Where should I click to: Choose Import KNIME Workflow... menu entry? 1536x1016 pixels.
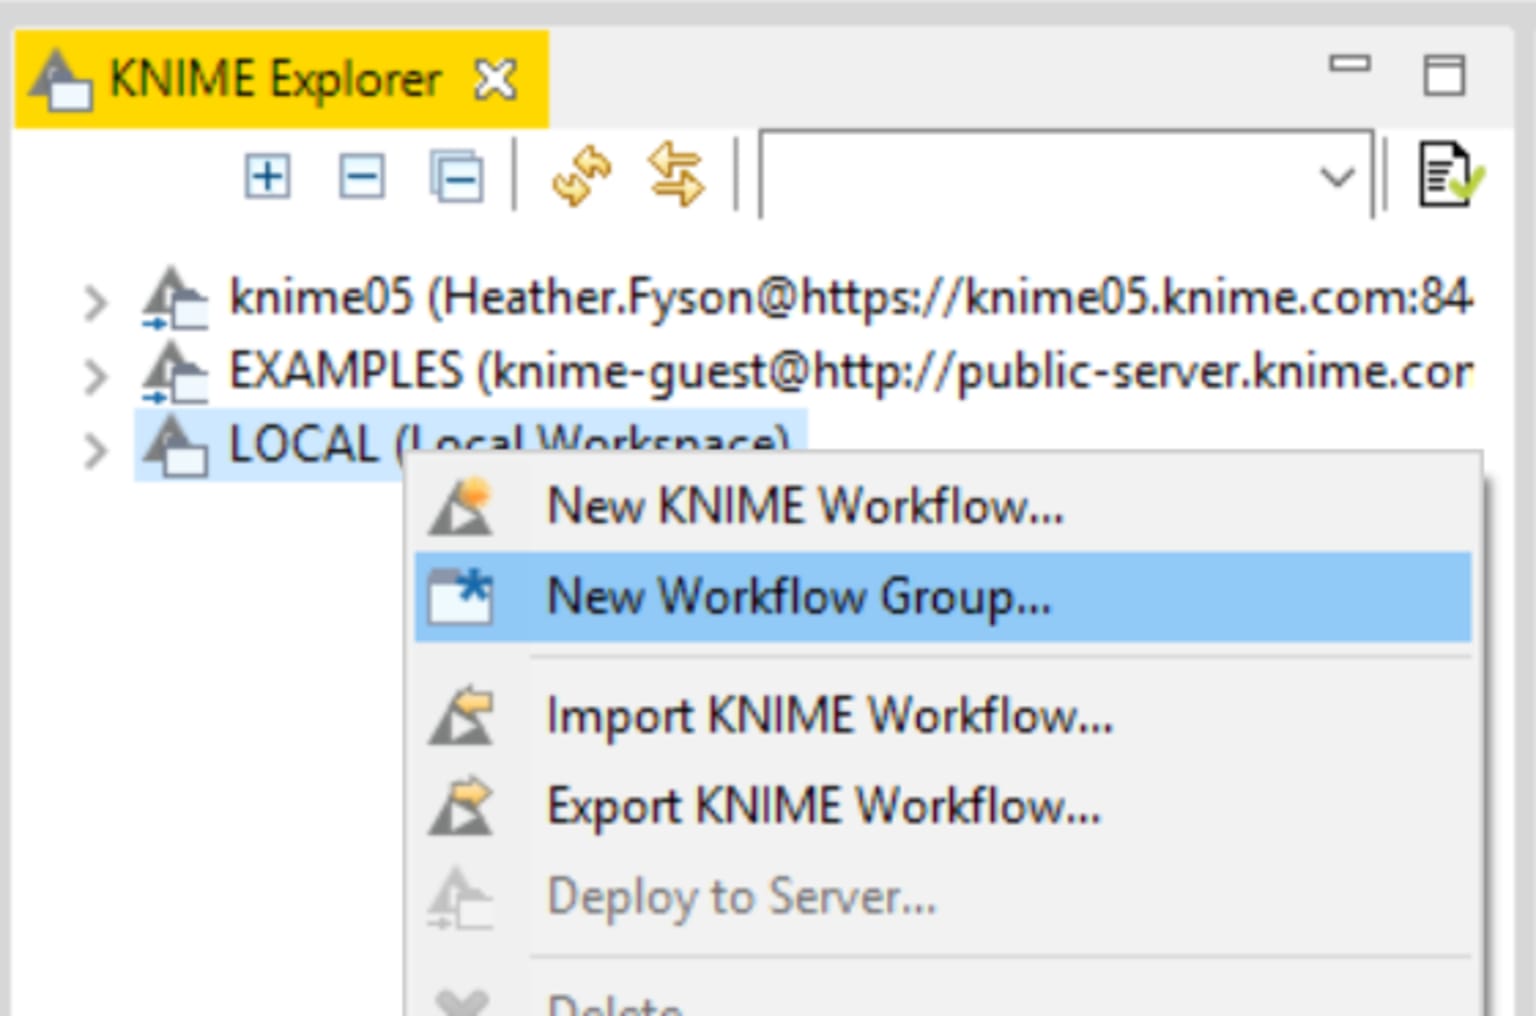pos(943,716)
